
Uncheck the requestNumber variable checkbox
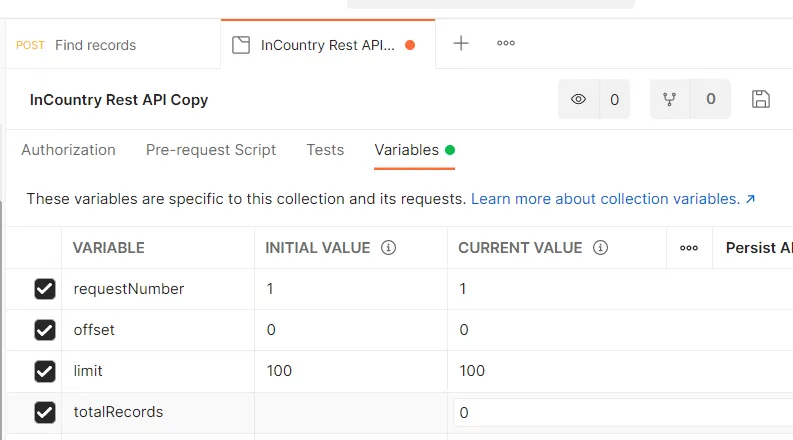45,289
